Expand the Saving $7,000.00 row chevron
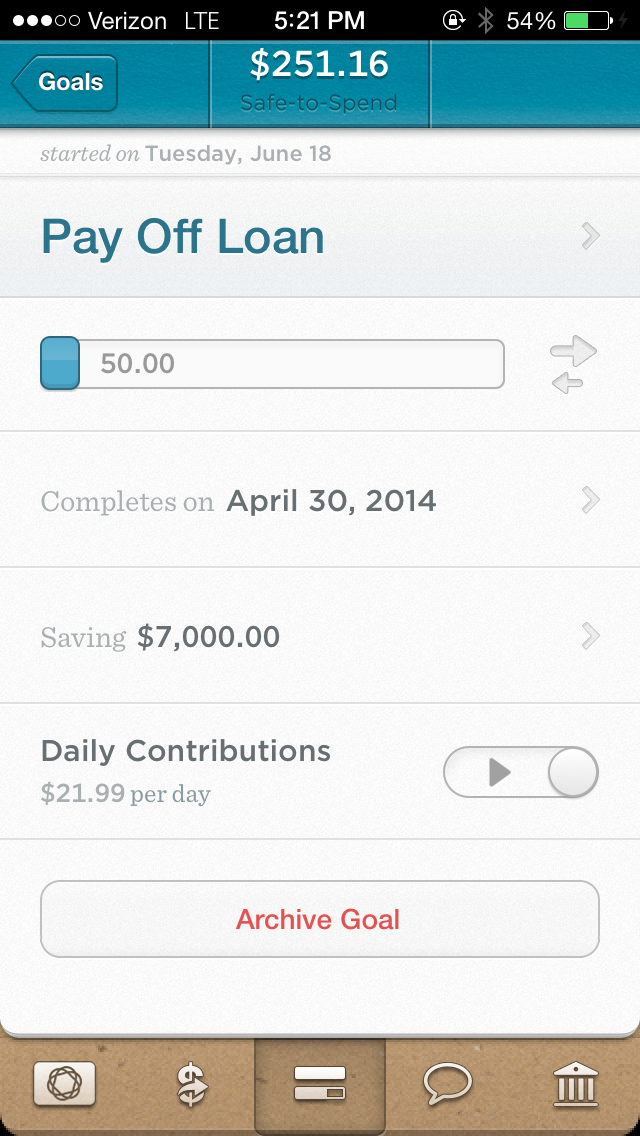The image size is (640, 1136). tap(590, 636)
